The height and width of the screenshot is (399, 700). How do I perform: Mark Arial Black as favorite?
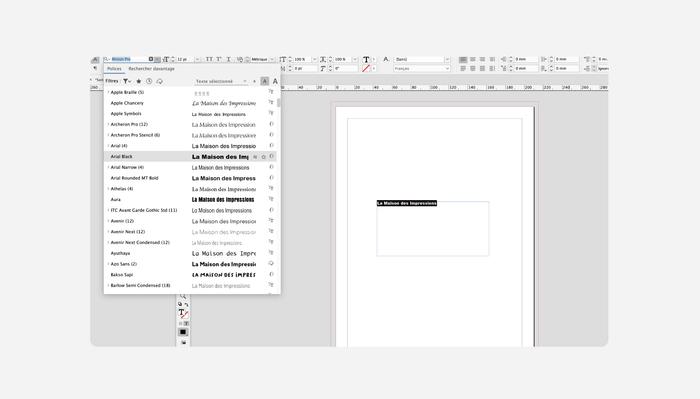click(x=263, y=157)
